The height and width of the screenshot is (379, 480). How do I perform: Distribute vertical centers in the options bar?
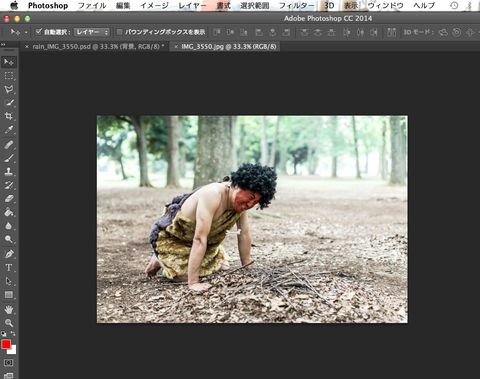point(318,32)
